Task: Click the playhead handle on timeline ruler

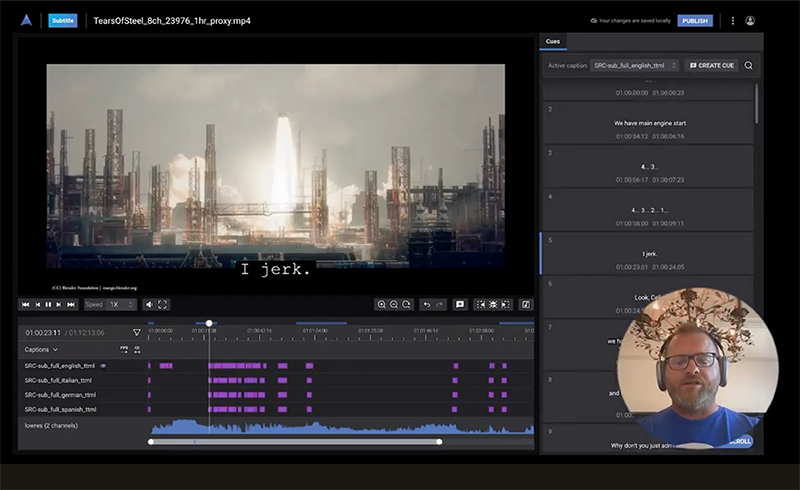Action: (x=209, y=323)
